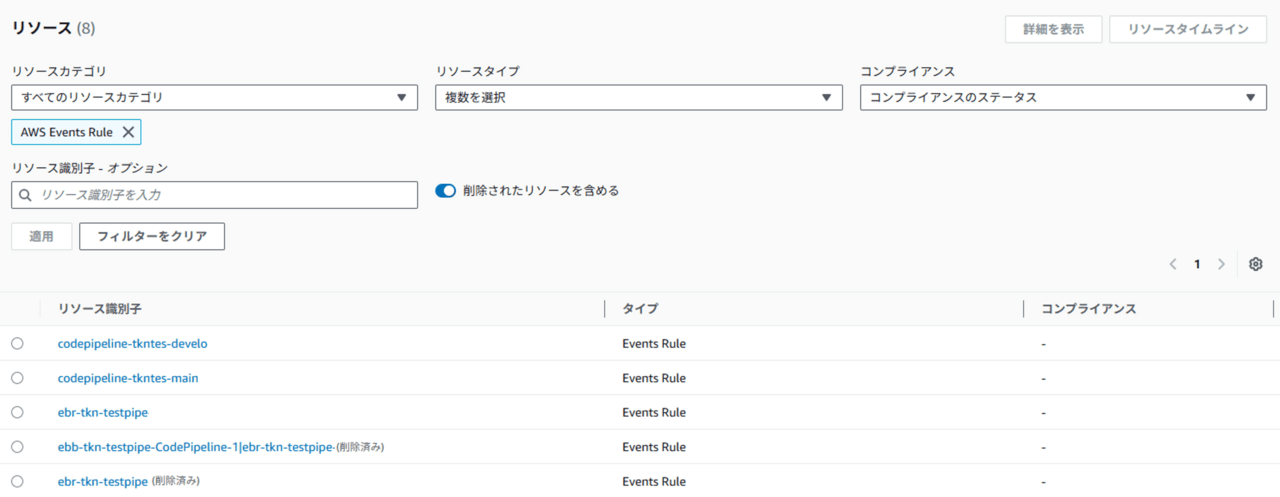
Task: Select radio for deleted ebr-tkn-testpipe row
Action: tap(17, 481)
